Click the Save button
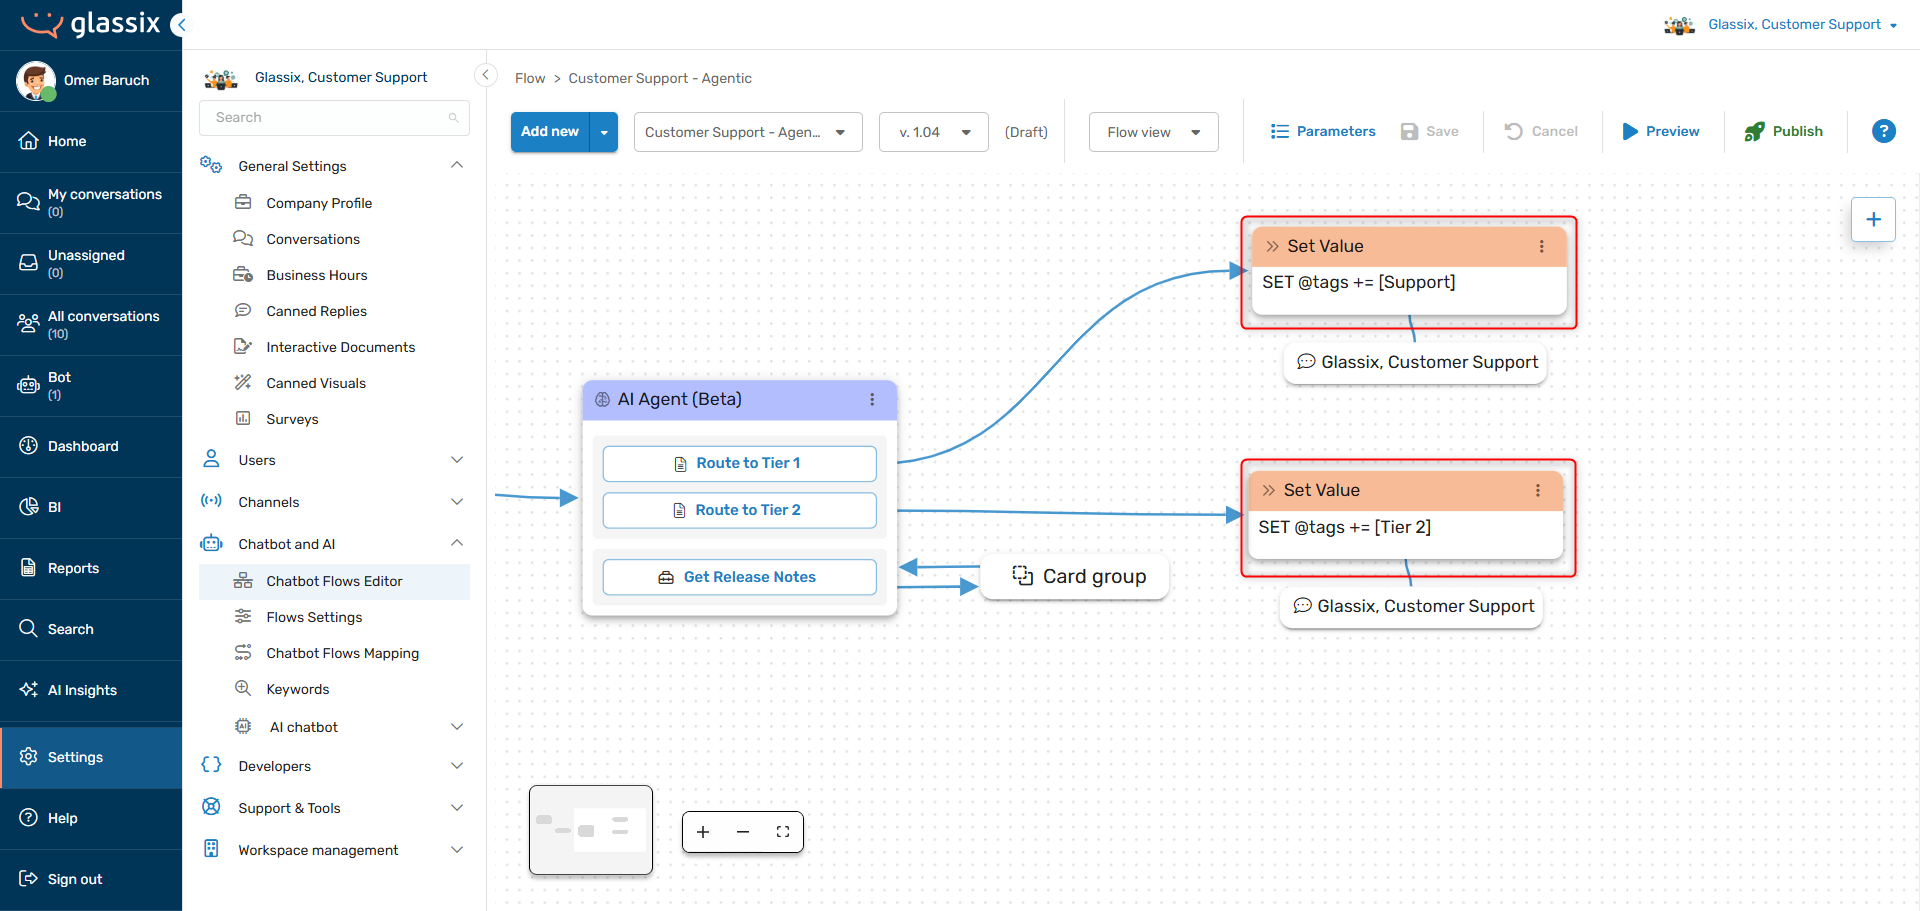 coord(1430,131)
